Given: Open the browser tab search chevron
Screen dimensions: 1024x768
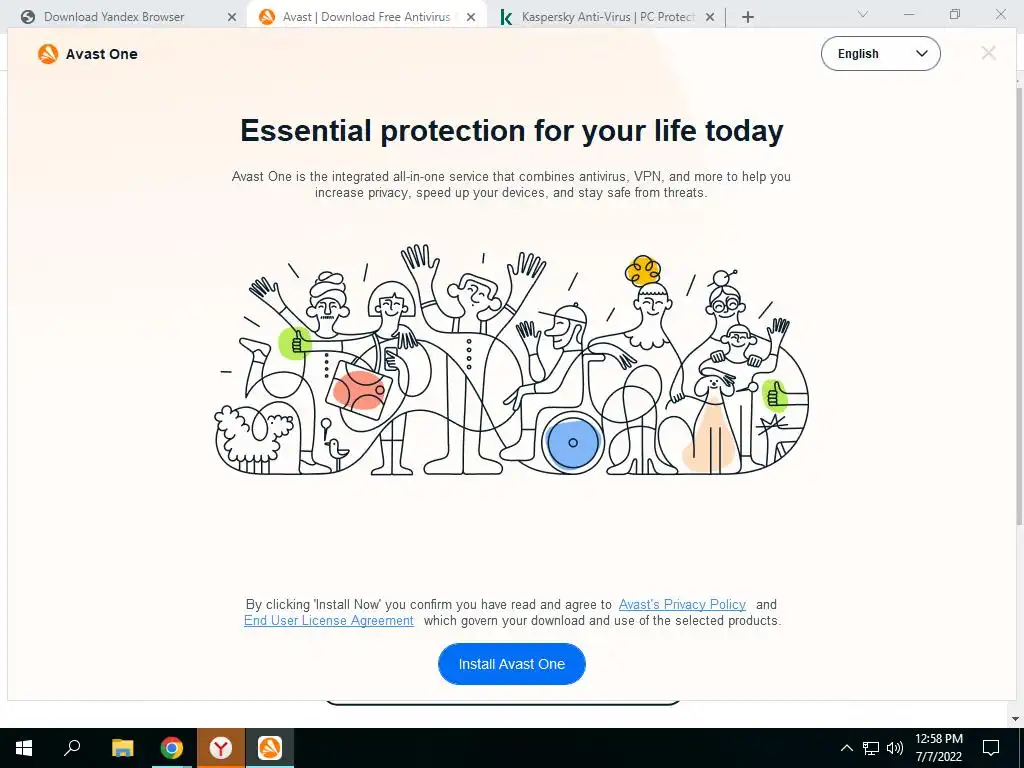Looking at the screenshot, I should click(863, 14).
